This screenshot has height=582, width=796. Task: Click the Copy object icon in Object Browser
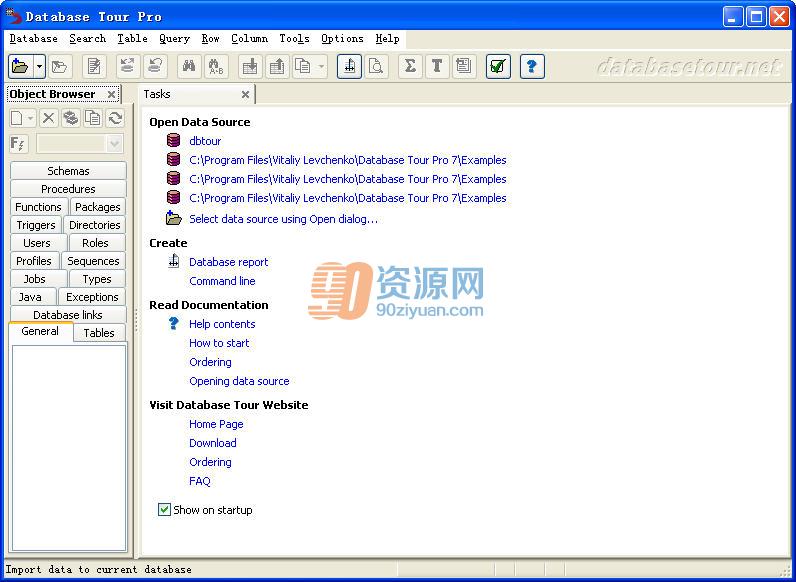(x=93, y=118)
